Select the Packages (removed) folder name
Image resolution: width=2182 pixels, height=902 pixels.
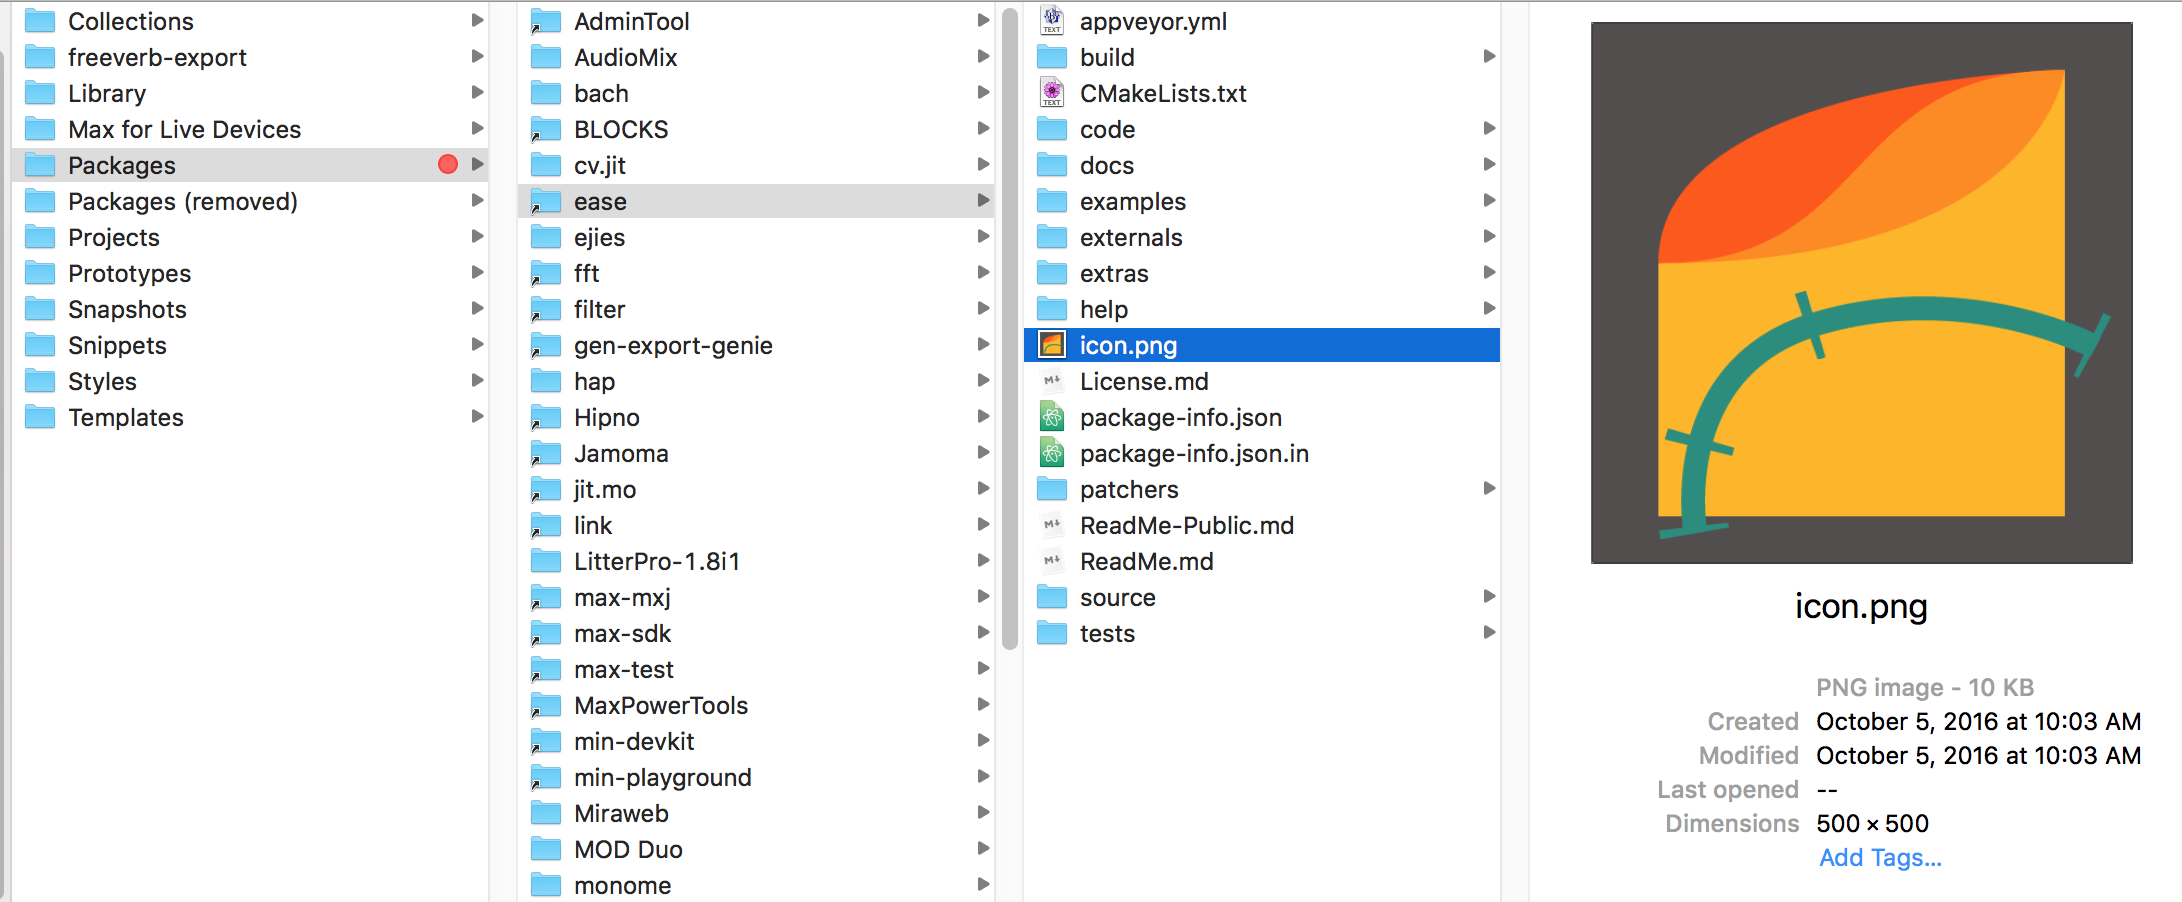183,201
